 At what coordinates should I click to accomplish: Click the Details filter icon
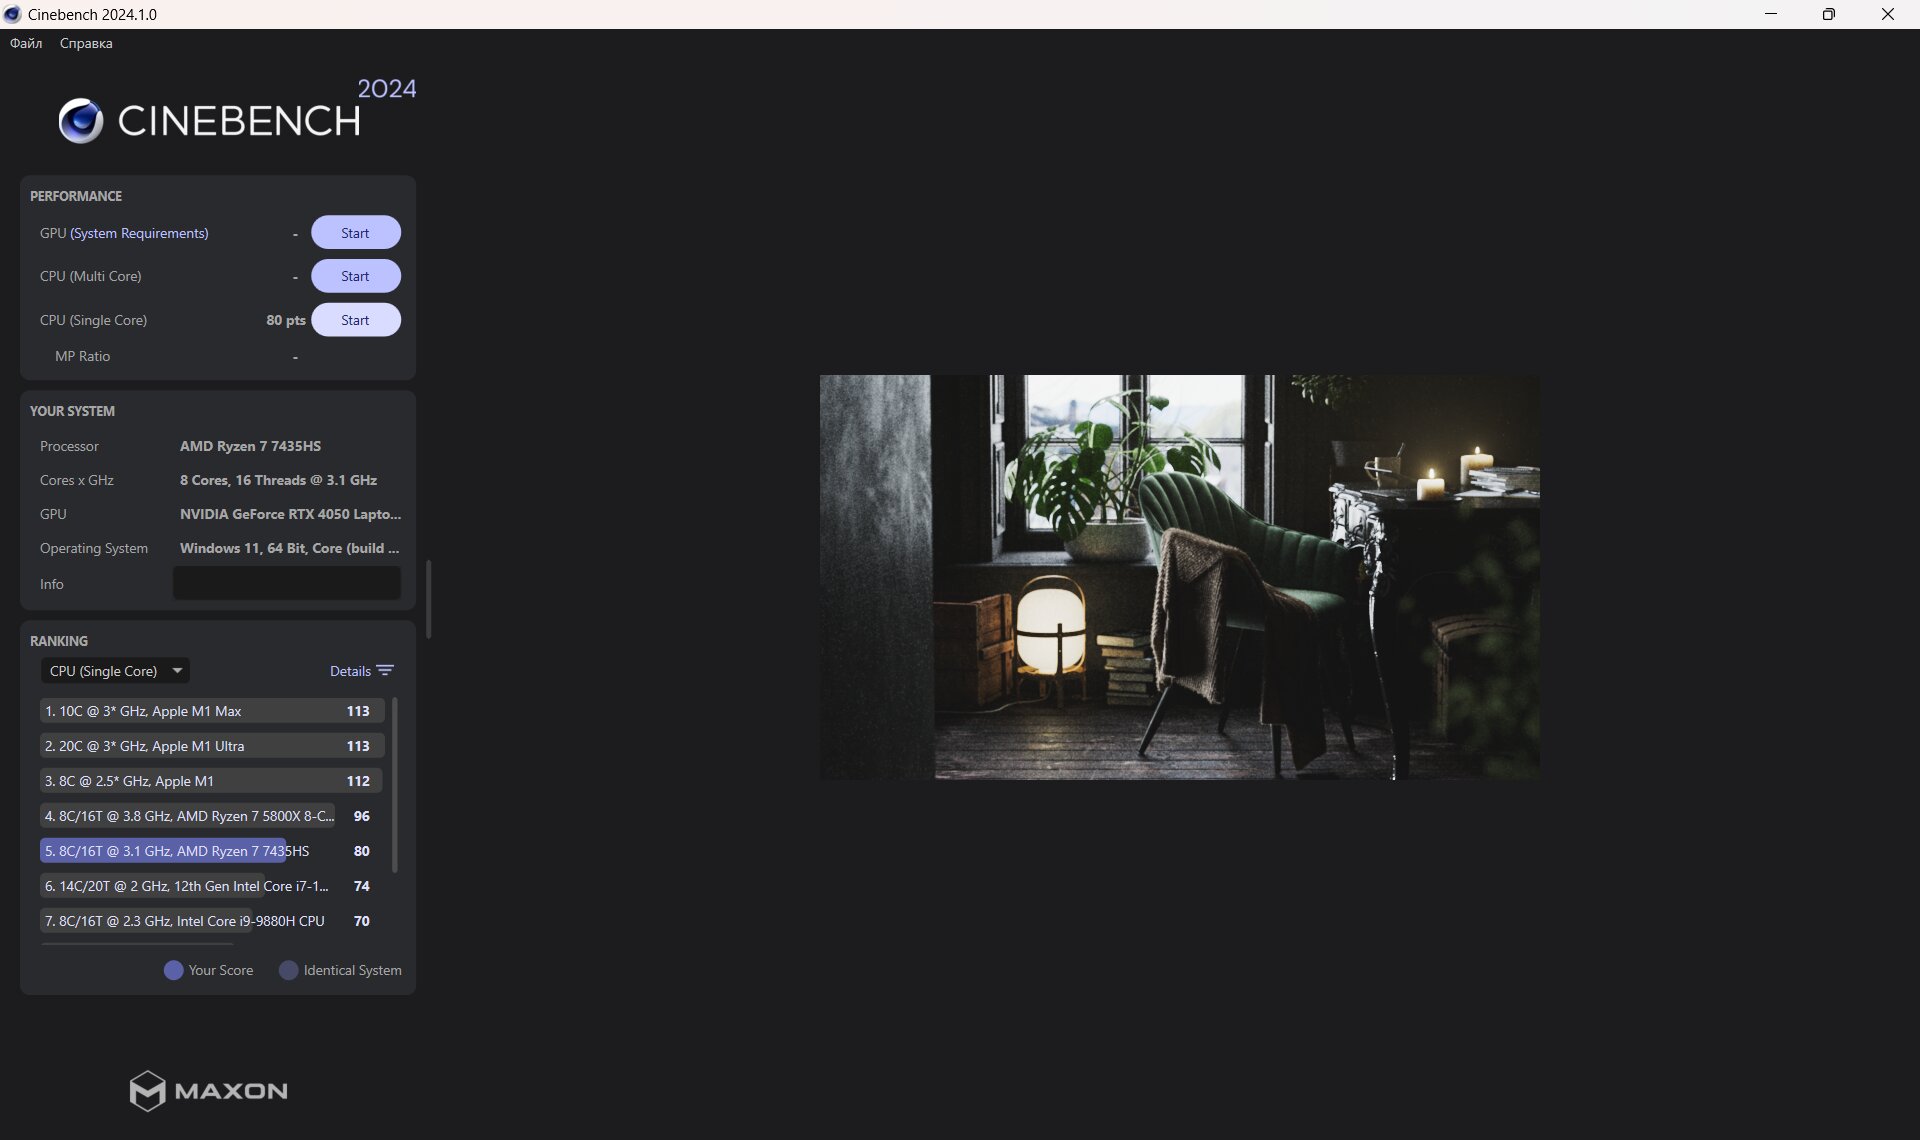385,671
